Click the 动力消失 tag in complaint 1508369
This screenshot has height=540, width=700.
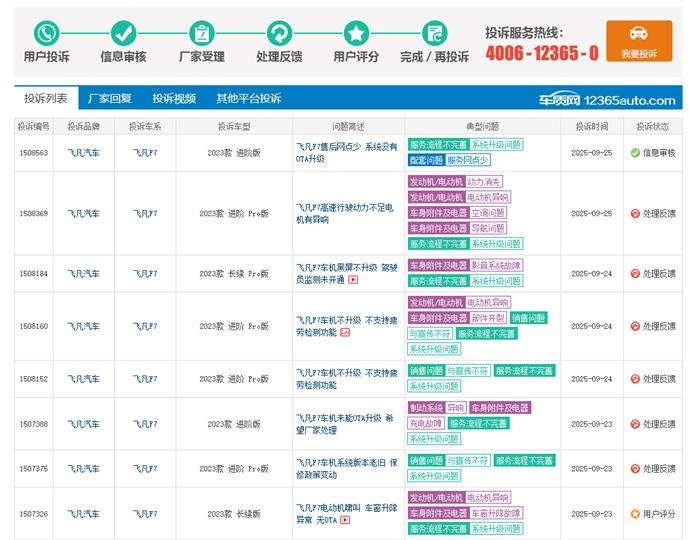485,182
